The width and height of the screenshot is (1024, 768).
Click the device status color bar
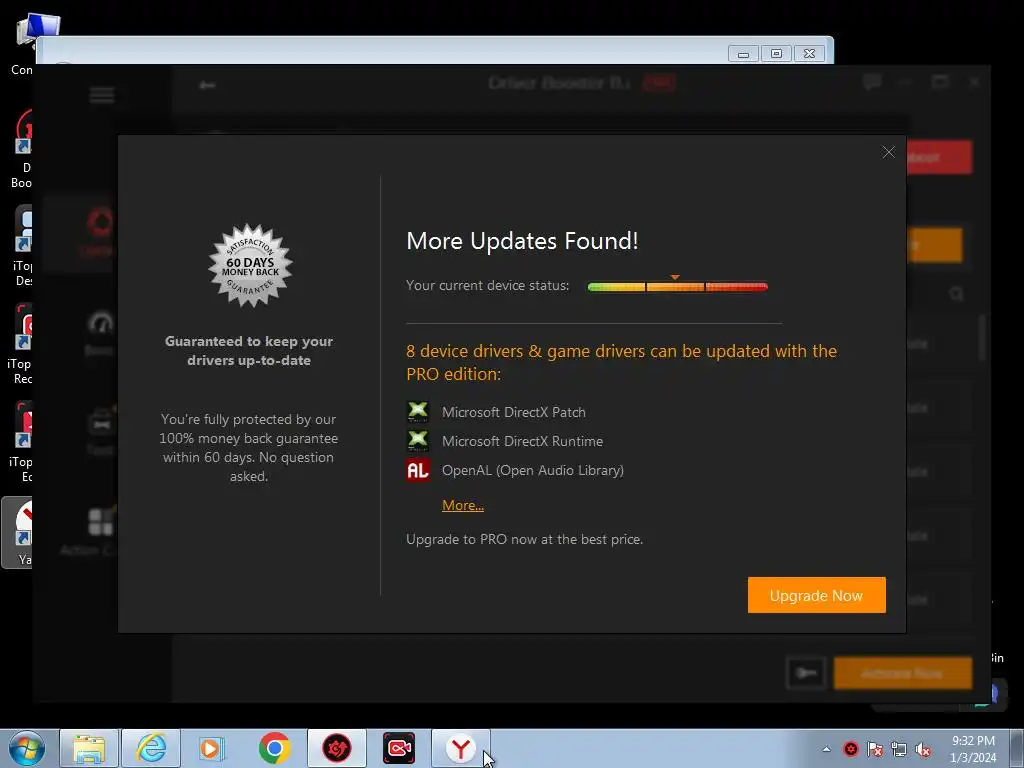tap(677, 286)
